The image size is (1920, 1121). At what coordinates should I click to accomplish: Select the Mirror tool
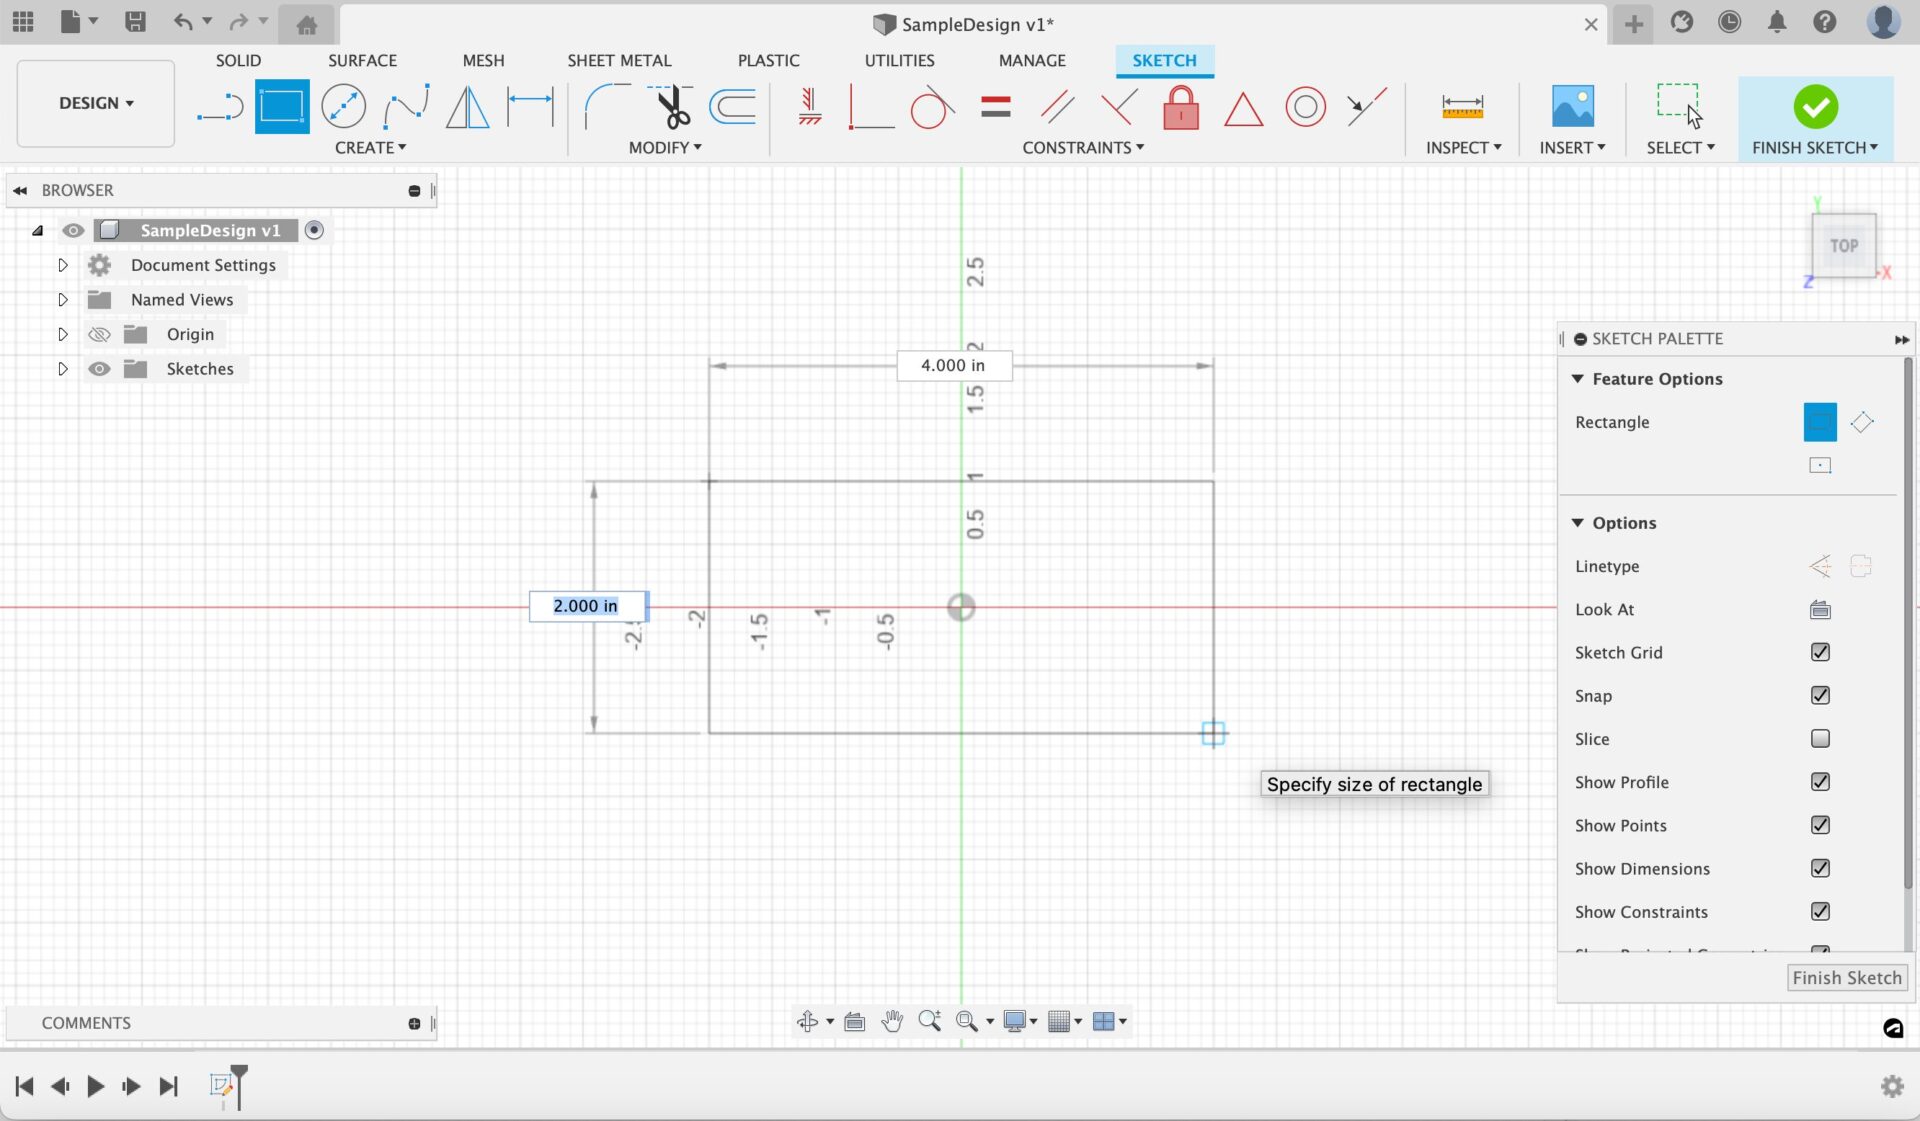(465, 107)
